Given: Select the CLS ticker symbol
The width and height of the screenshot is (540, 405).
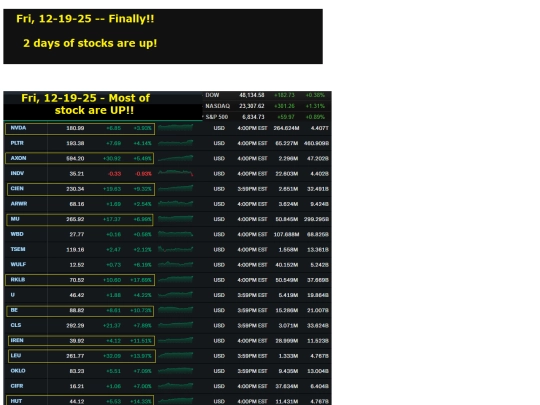Looking at the screenshot, I should click(x=16, y=325).
